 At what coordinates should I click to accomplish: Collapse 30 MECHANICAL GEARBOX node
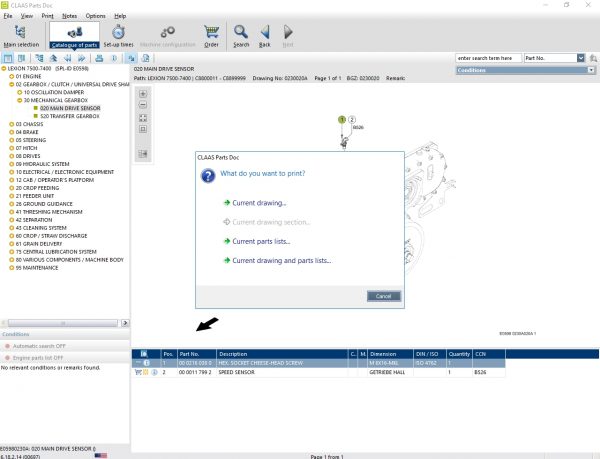click(20, 100)
